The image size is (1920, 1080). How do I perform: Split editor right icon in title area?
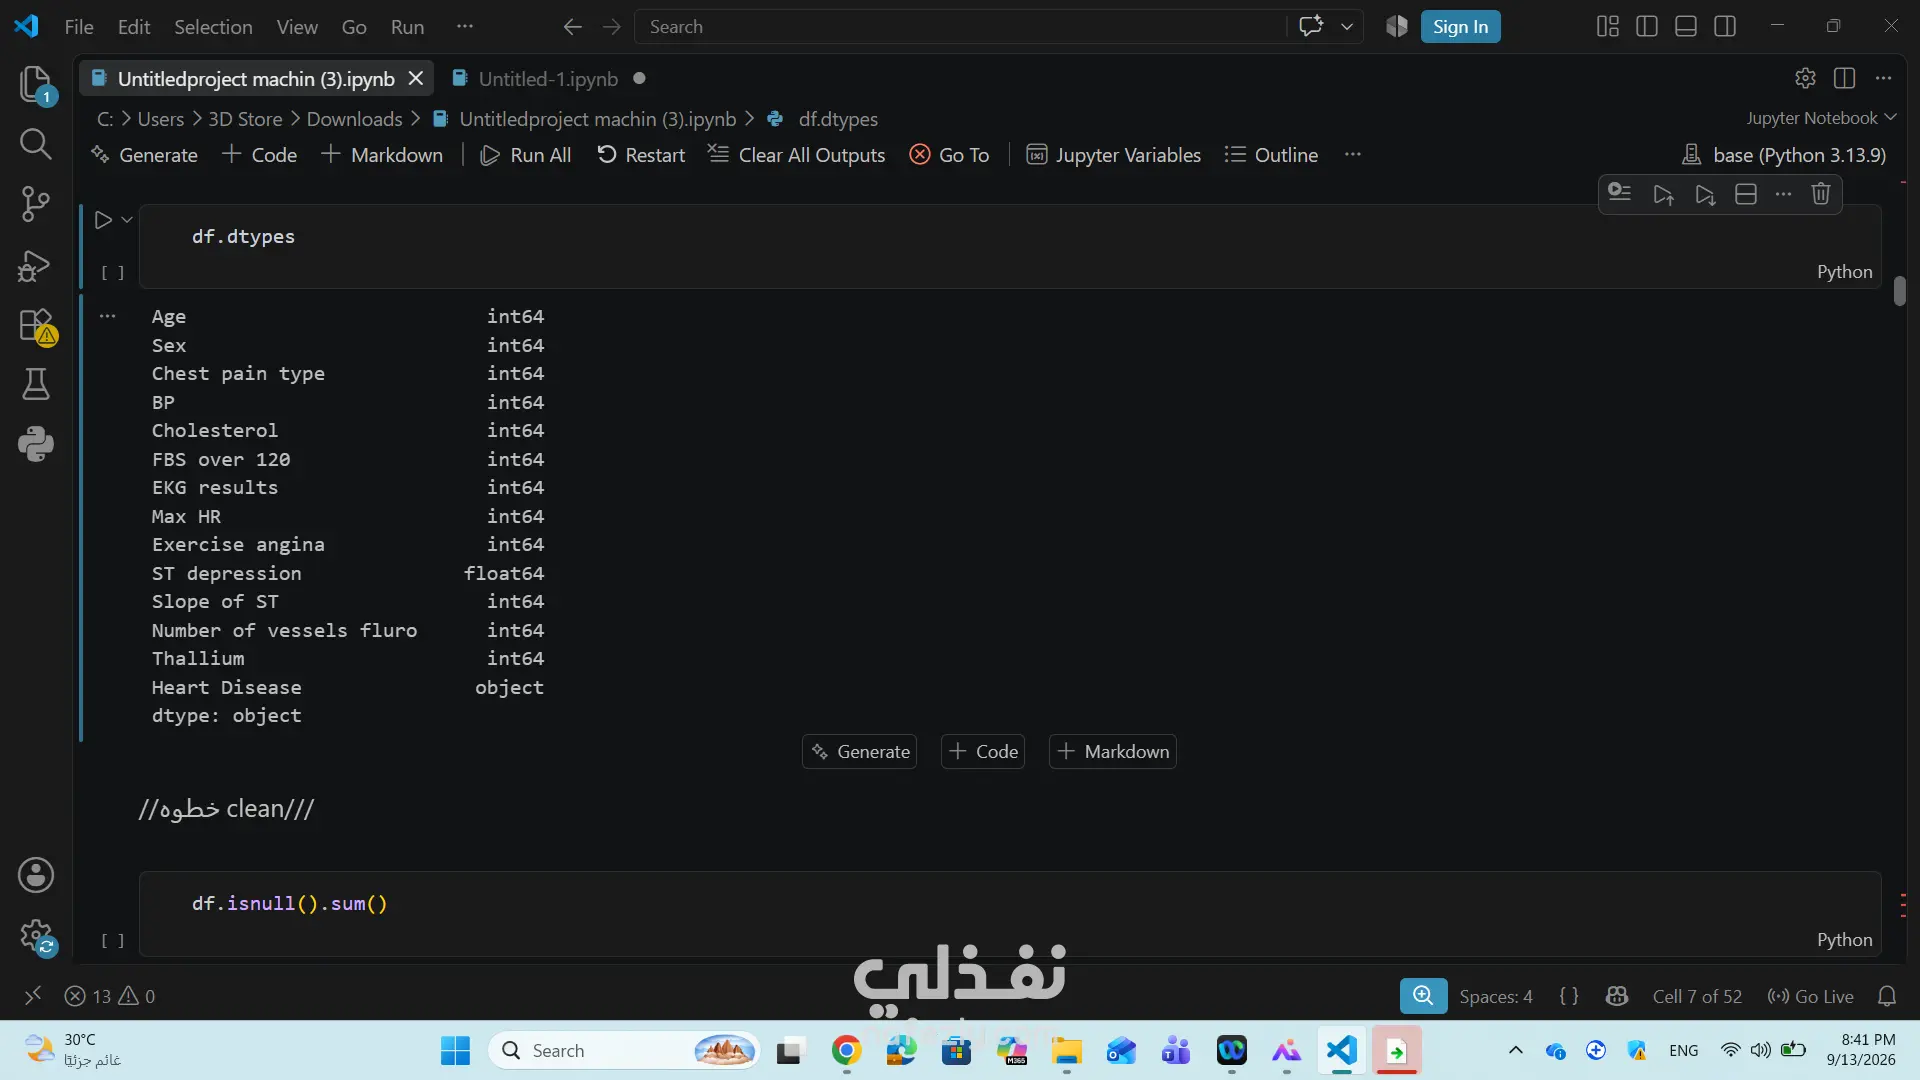pos(1845,78)
